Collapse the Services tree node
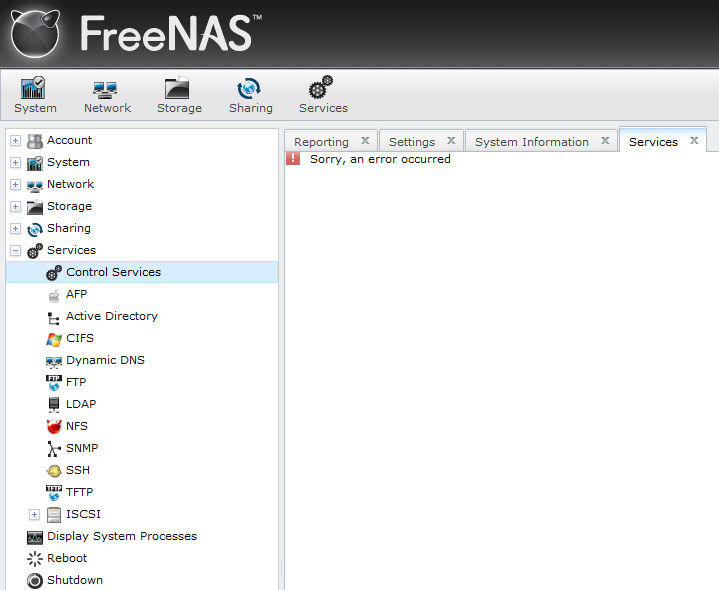This screenshot has height=590, width=719. [x=16, y=250]
